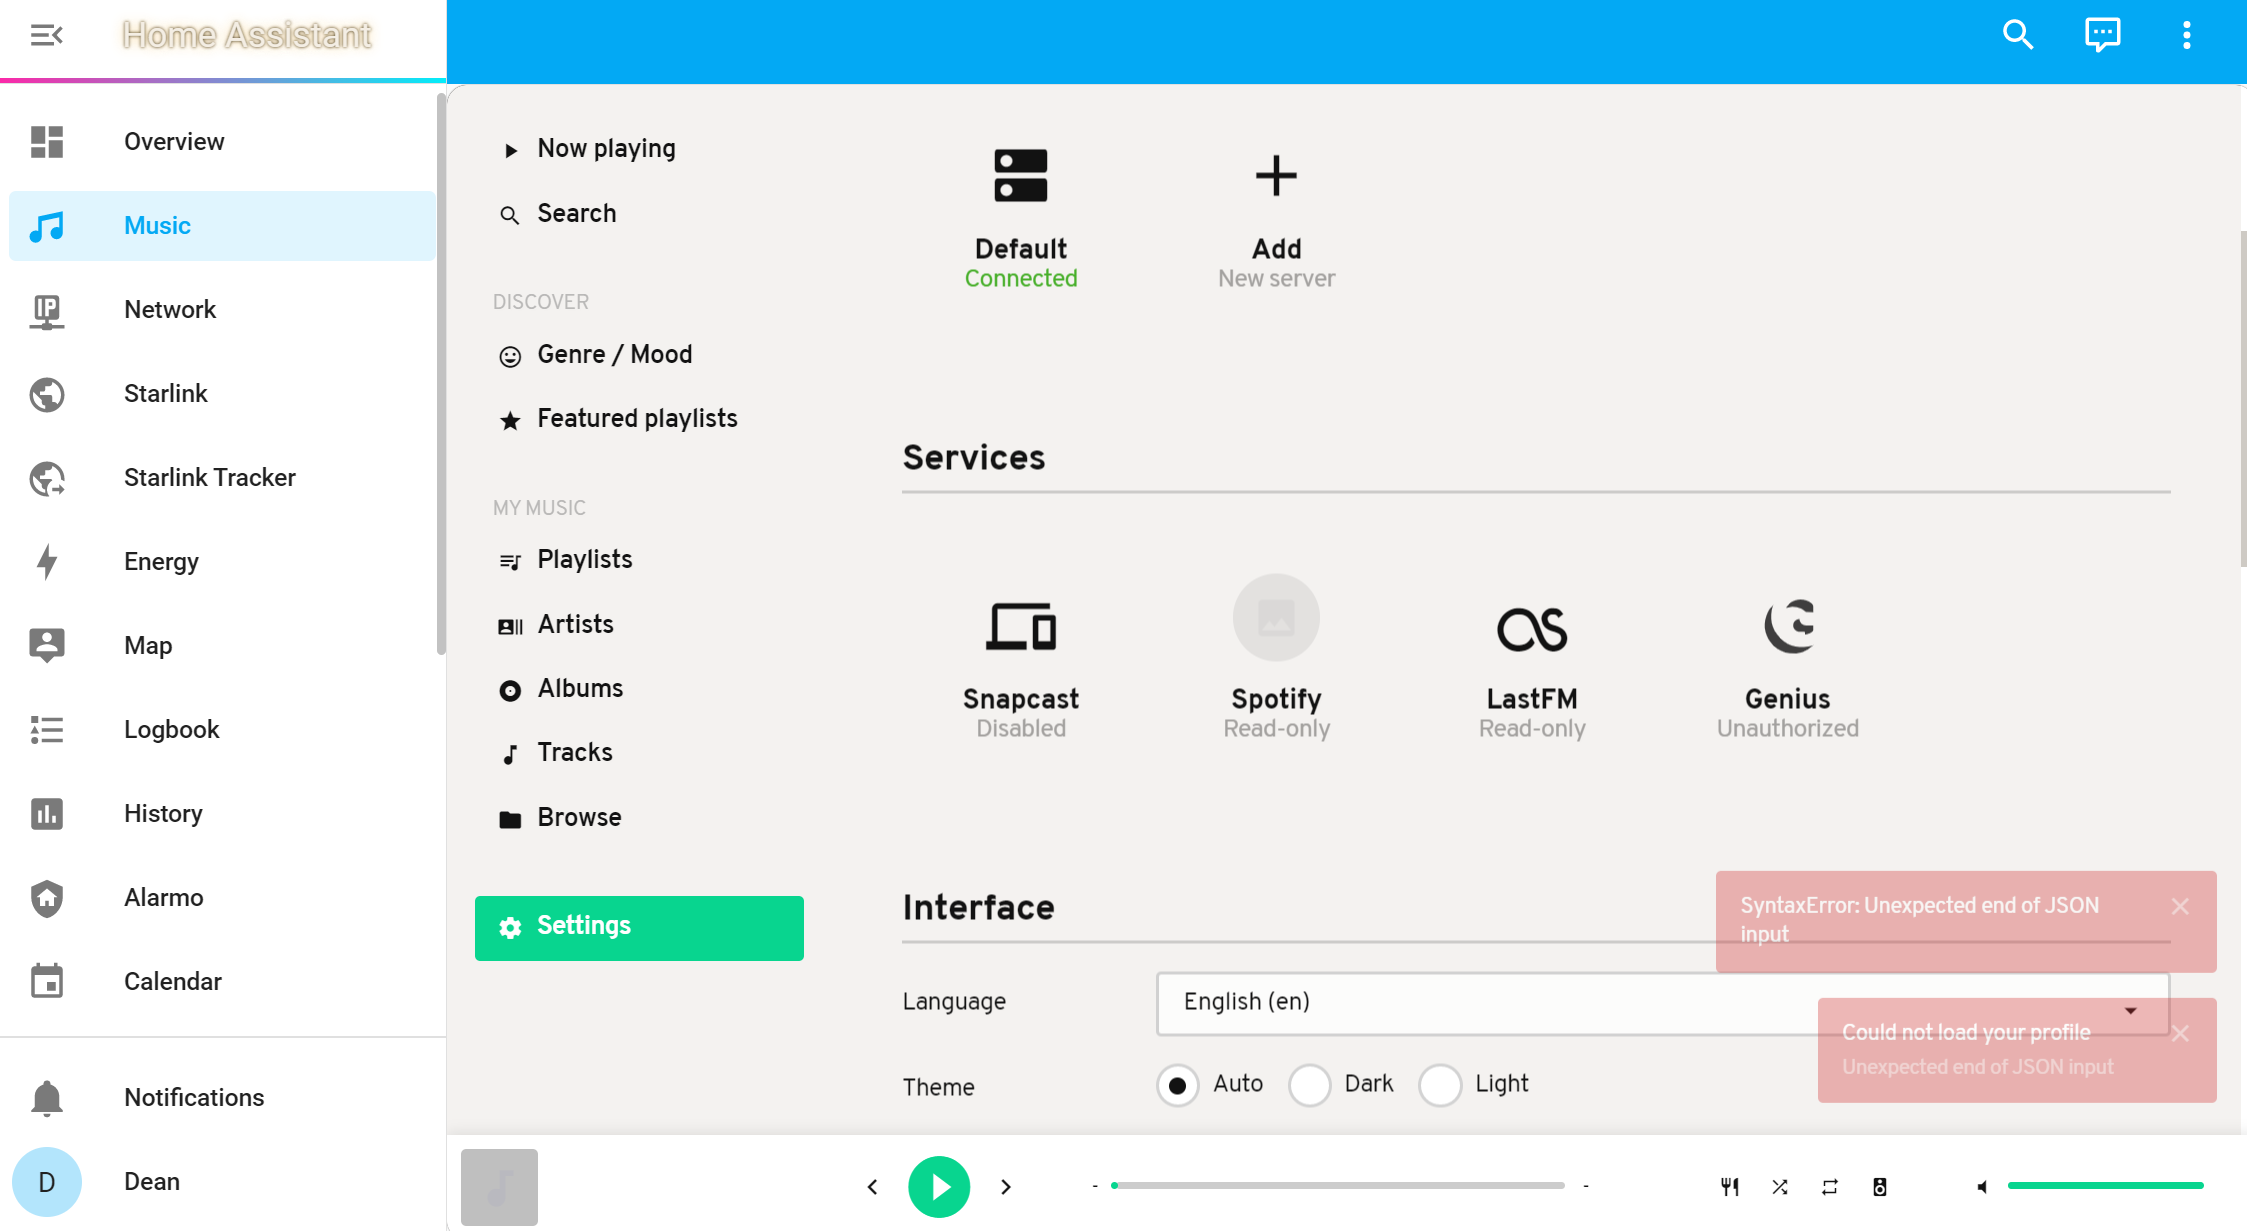
Task: Select the Spotify service
Action: tap(1276, 660)
